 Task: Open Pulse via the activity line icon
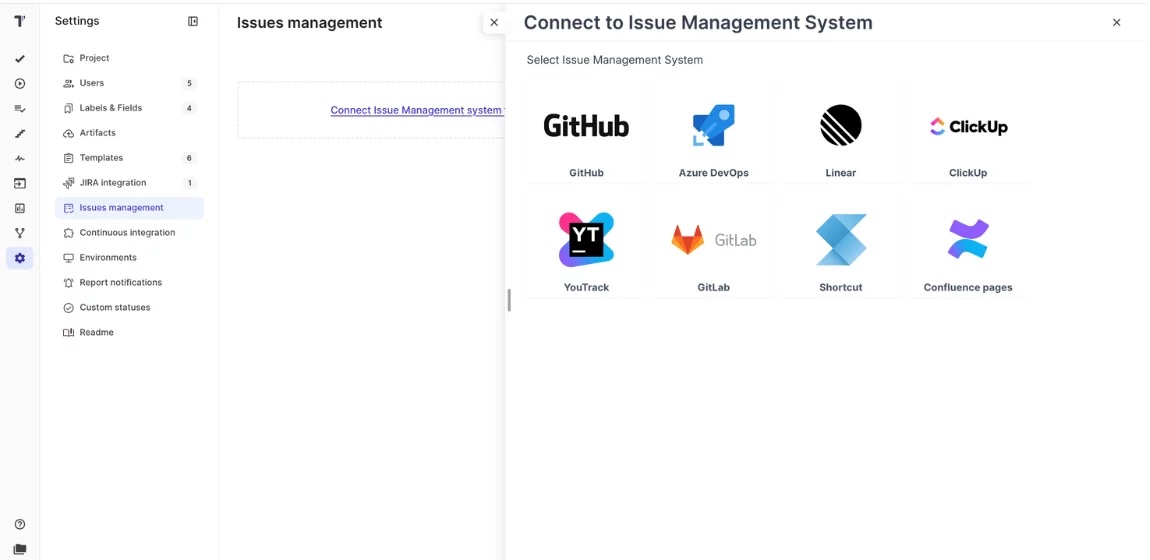[20, 158]
